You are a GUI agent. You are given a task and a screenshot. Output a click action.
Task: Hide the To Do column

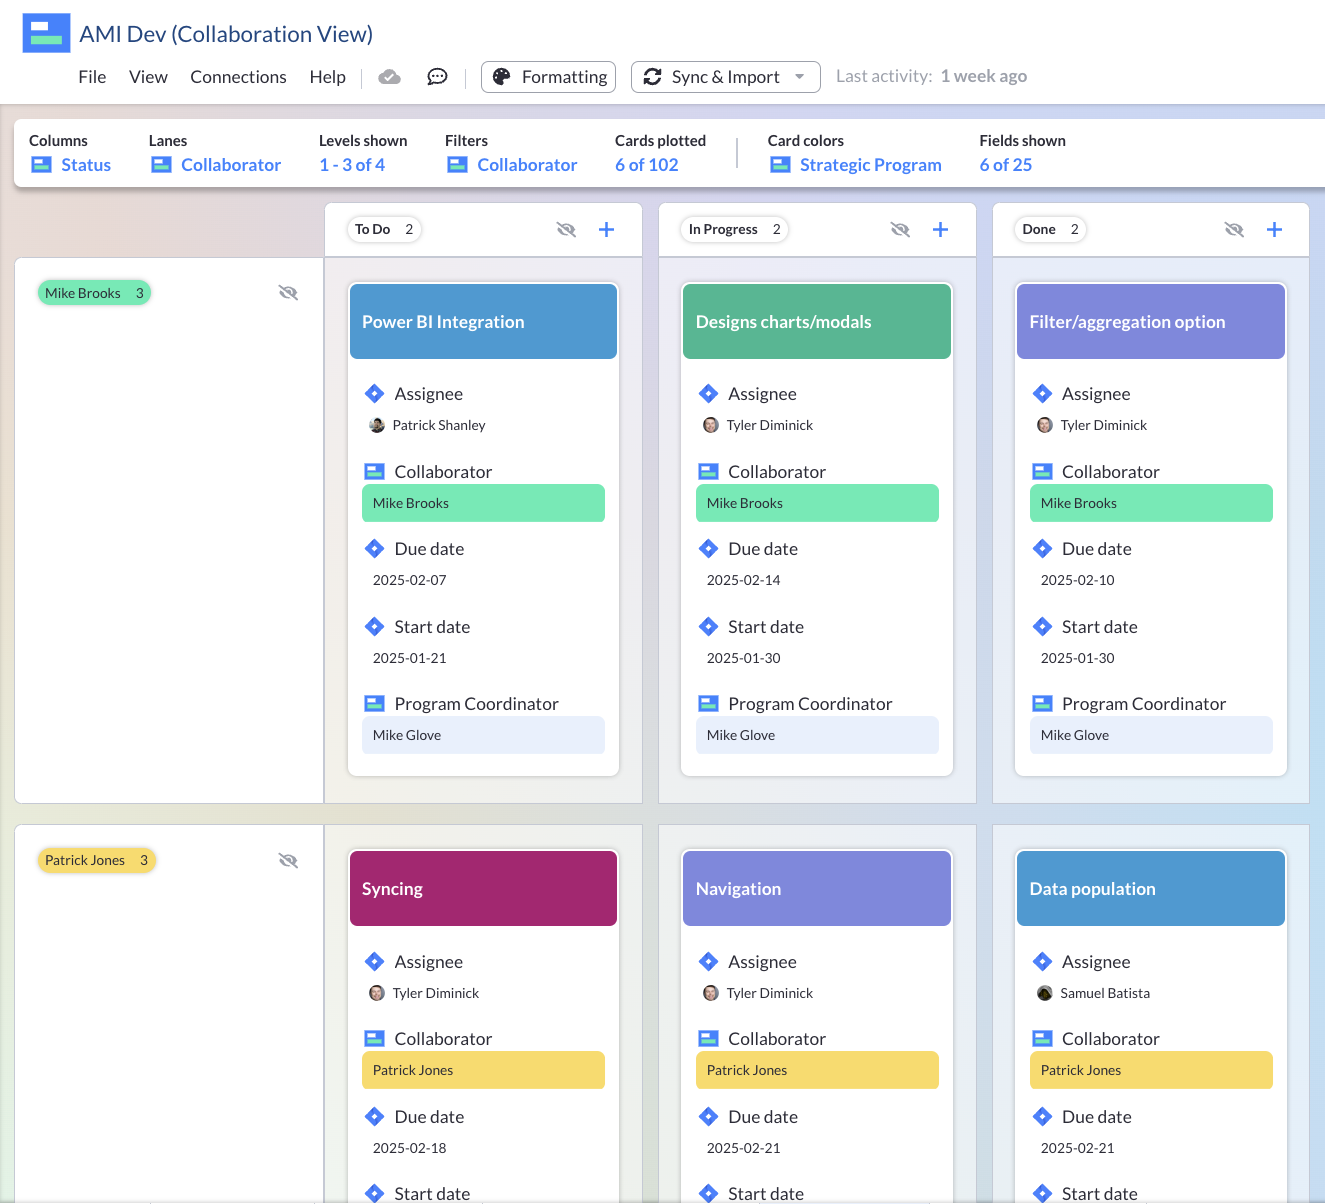[x=566, y=229]
